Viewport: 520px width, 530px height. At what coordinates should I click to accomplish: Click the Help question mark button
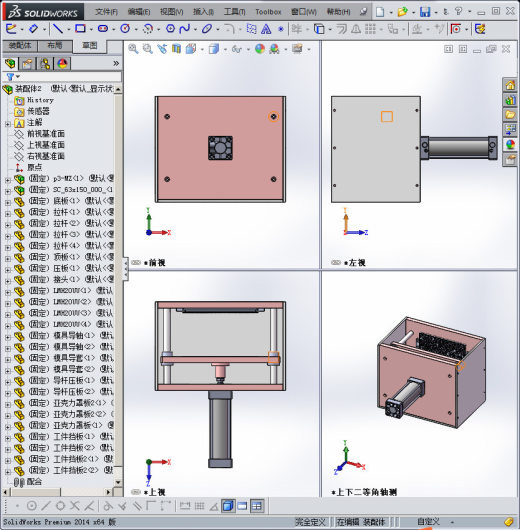tap(458, 12)
